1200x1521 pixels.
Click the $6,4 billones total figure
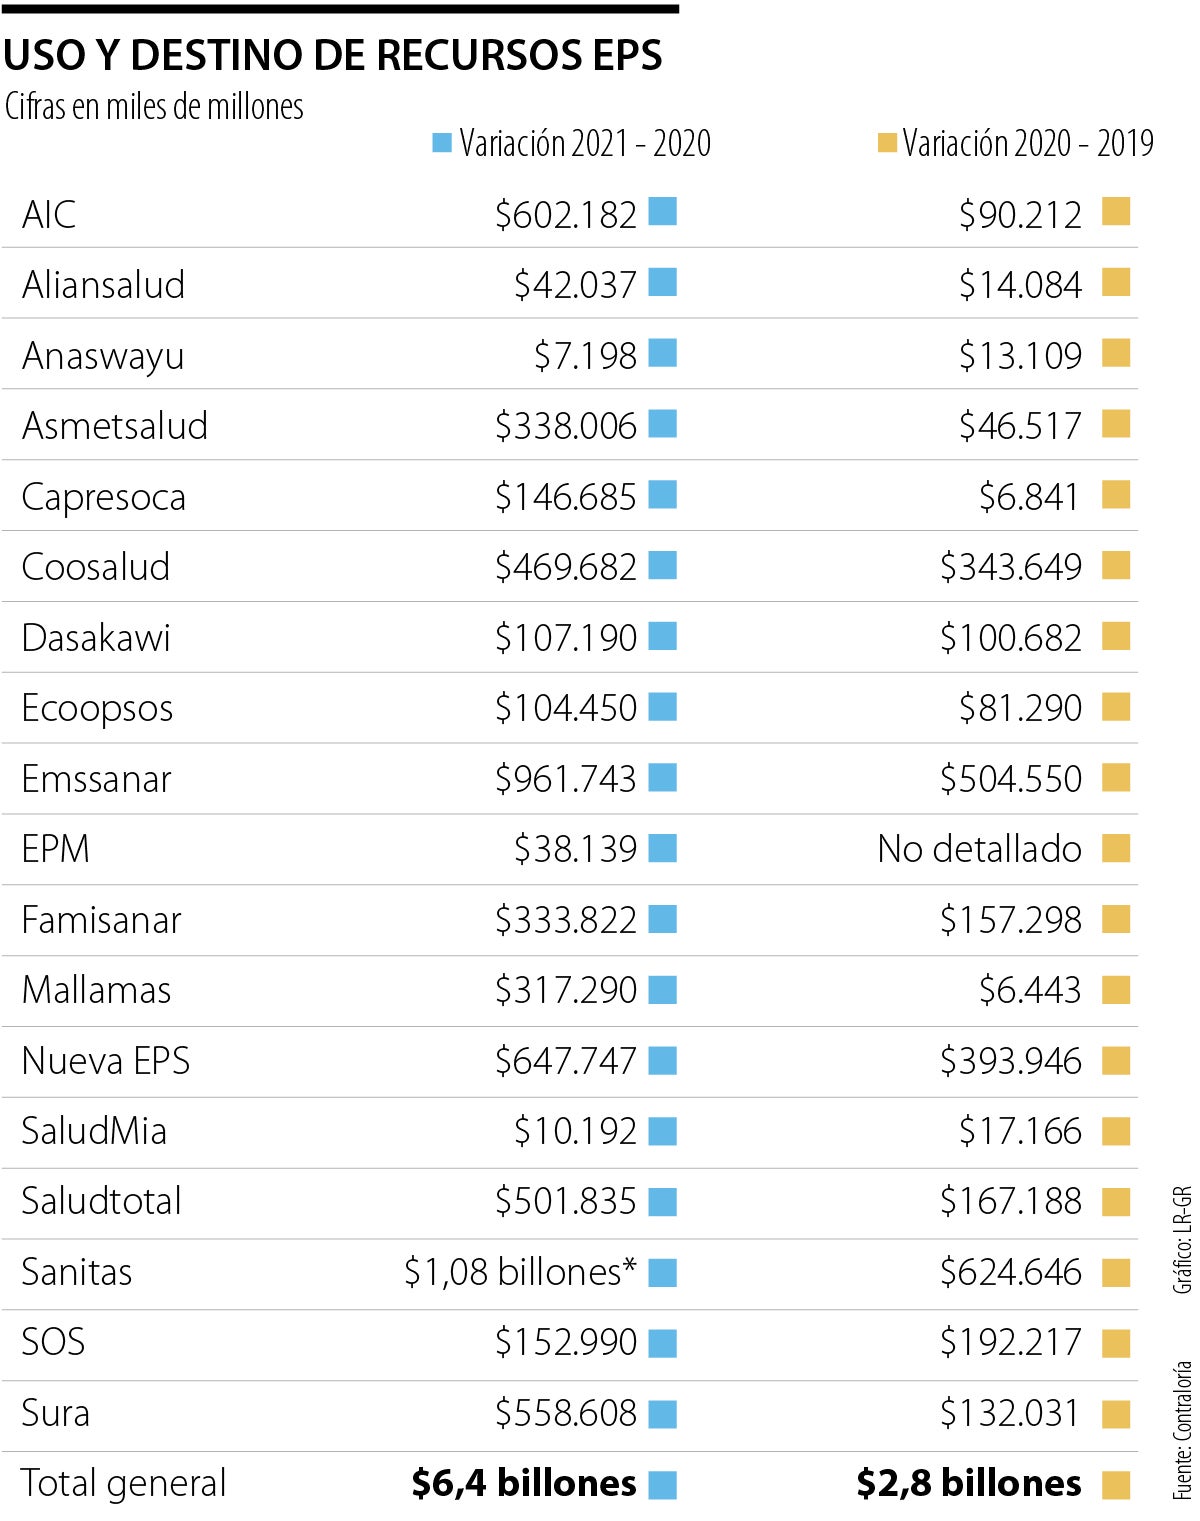point(523,1483)
